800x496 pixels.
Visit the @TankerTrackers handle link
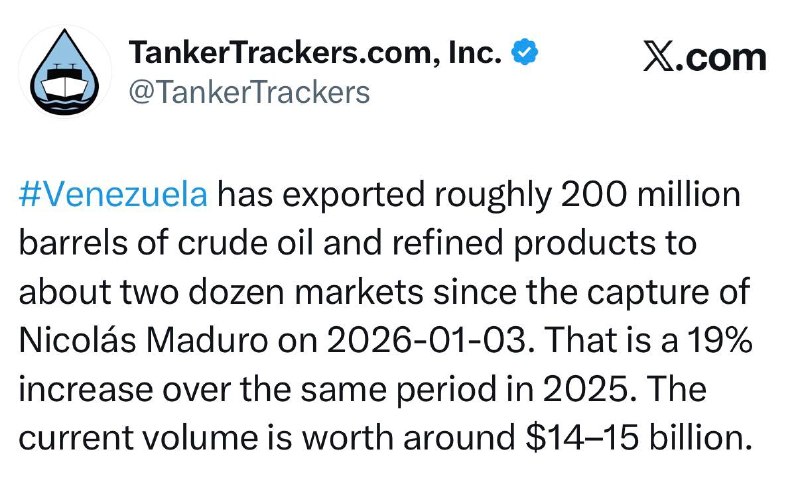[x=249, y=92]
